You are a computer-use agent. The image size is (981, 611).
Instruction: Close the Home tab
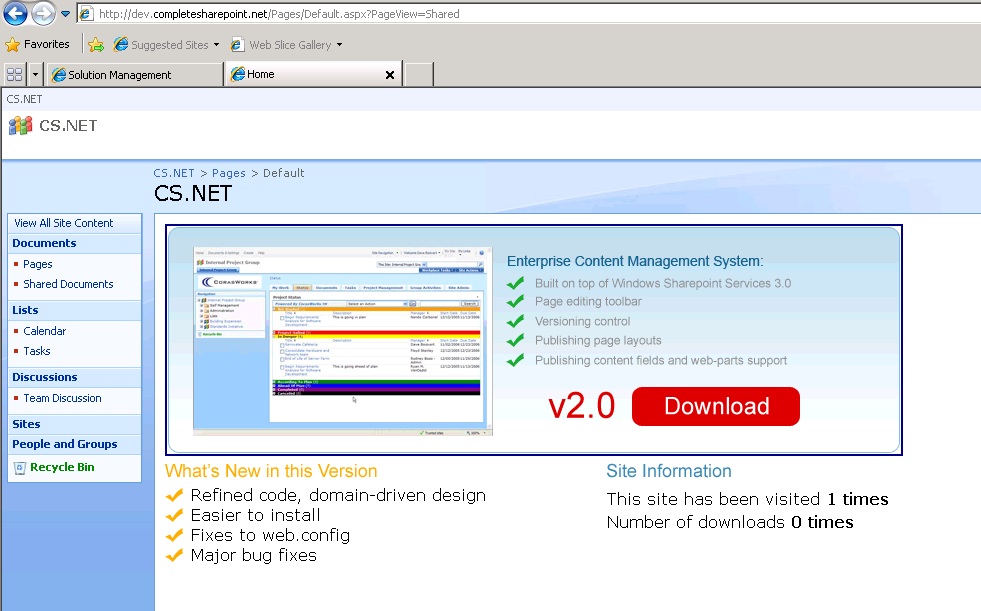point(390,75)
